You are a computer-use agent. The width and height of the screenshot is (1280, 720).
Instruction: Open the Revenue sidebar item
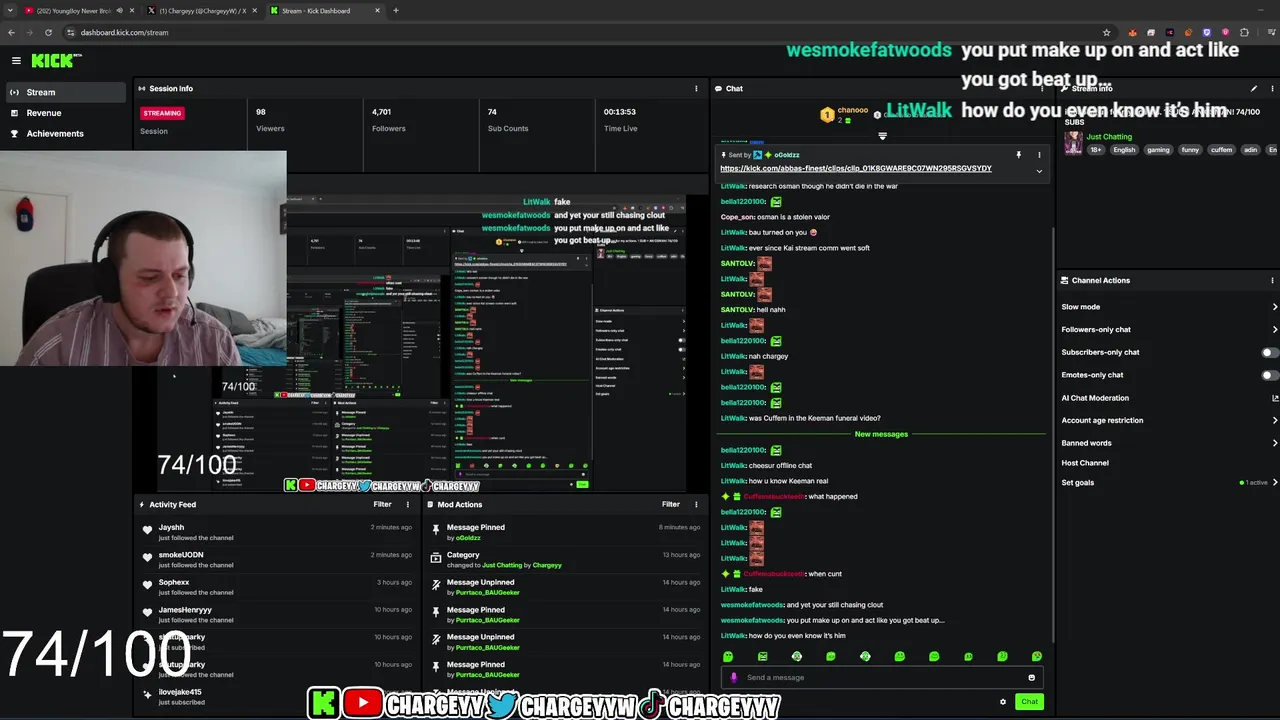pyautogui.click(x=64, y=113)
